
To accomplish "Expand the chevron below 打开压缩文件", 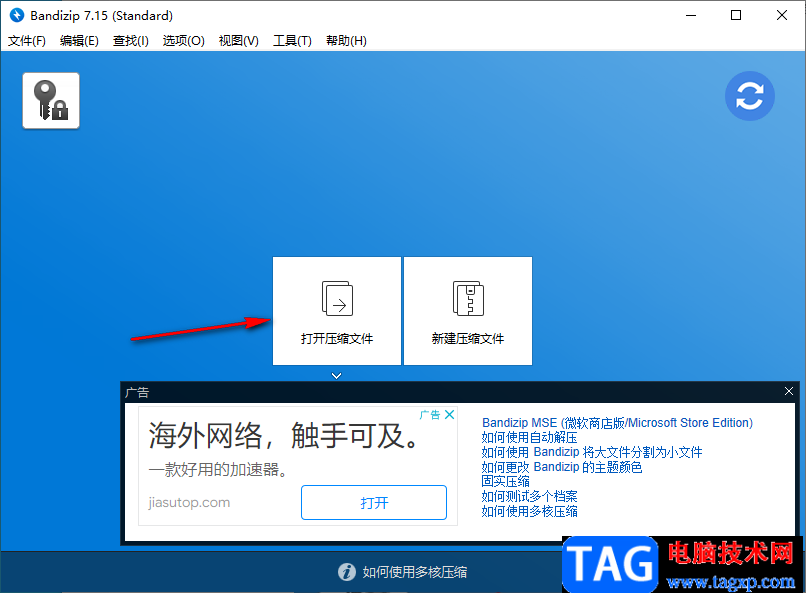I will point(337,376).
